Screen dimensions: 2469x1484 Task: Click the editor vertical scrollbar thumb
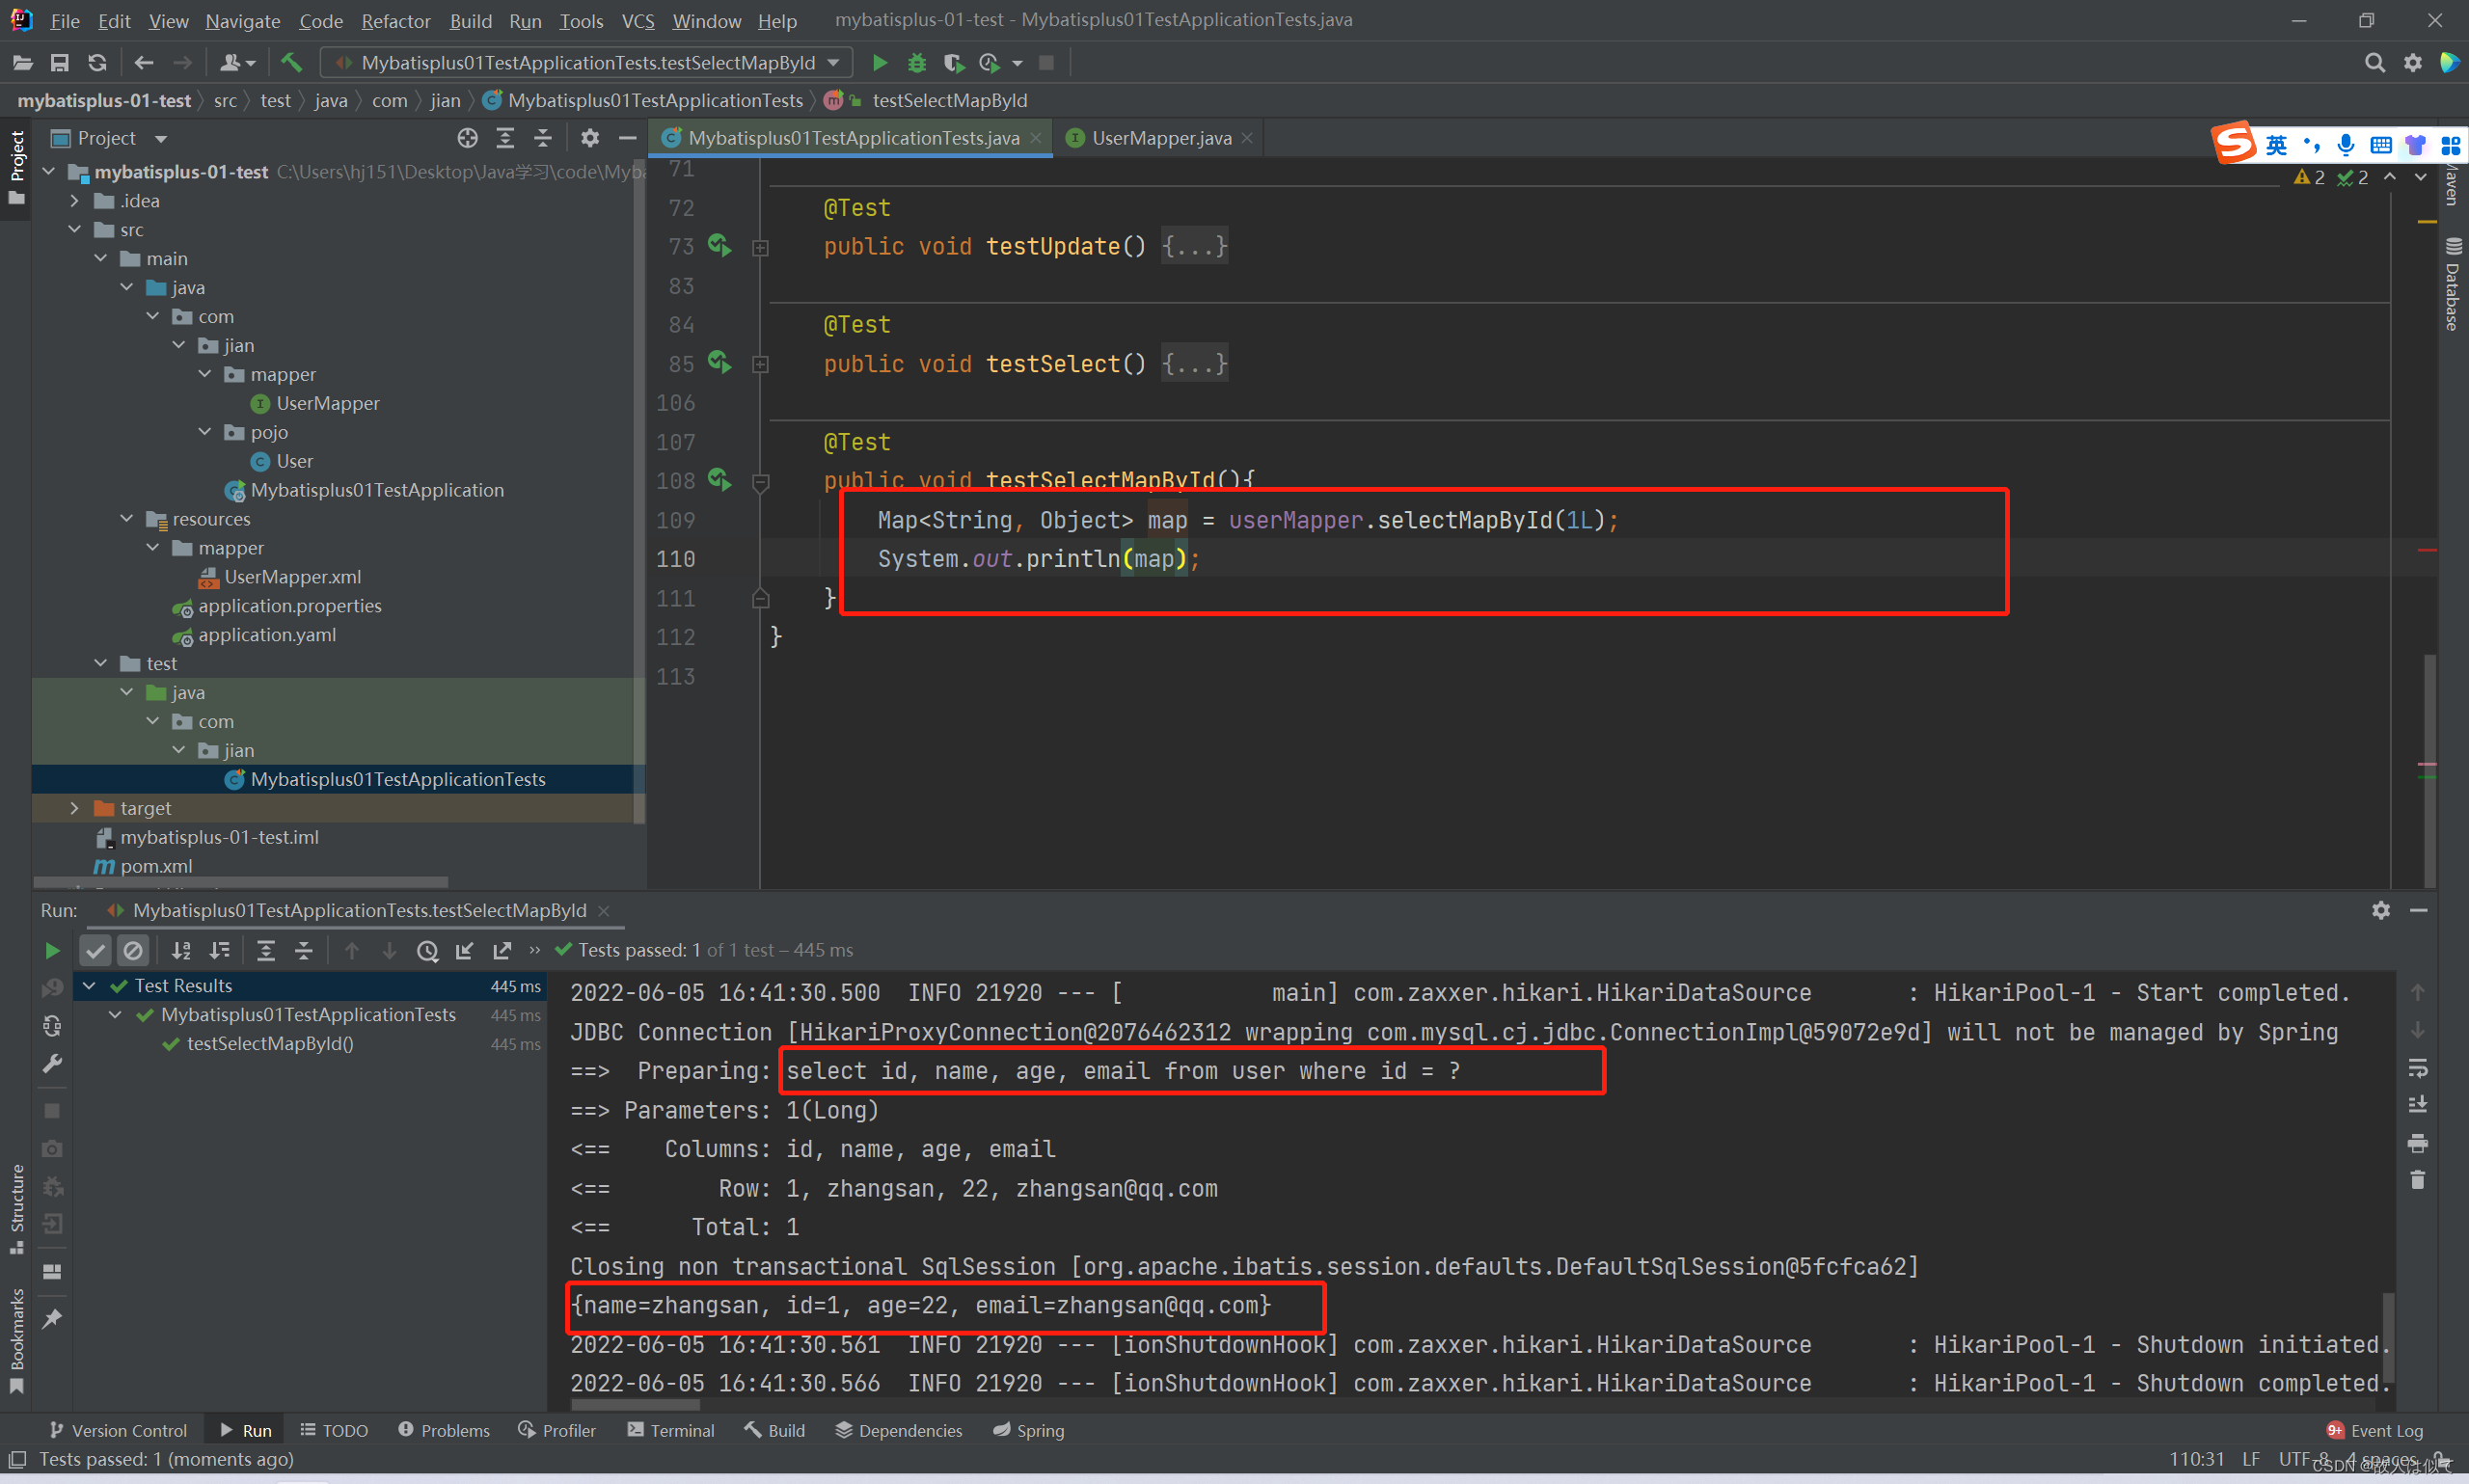[x=2429, y=769]
